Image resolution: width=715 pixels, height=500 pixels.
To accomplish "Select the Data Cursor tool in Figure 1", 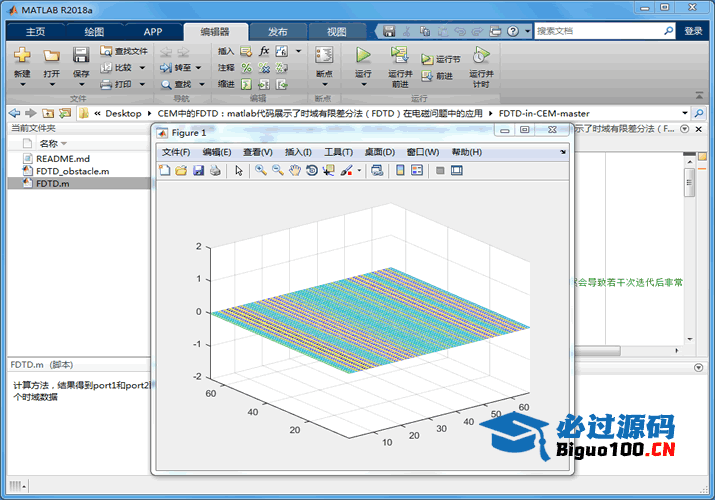I will coord(329,170).
